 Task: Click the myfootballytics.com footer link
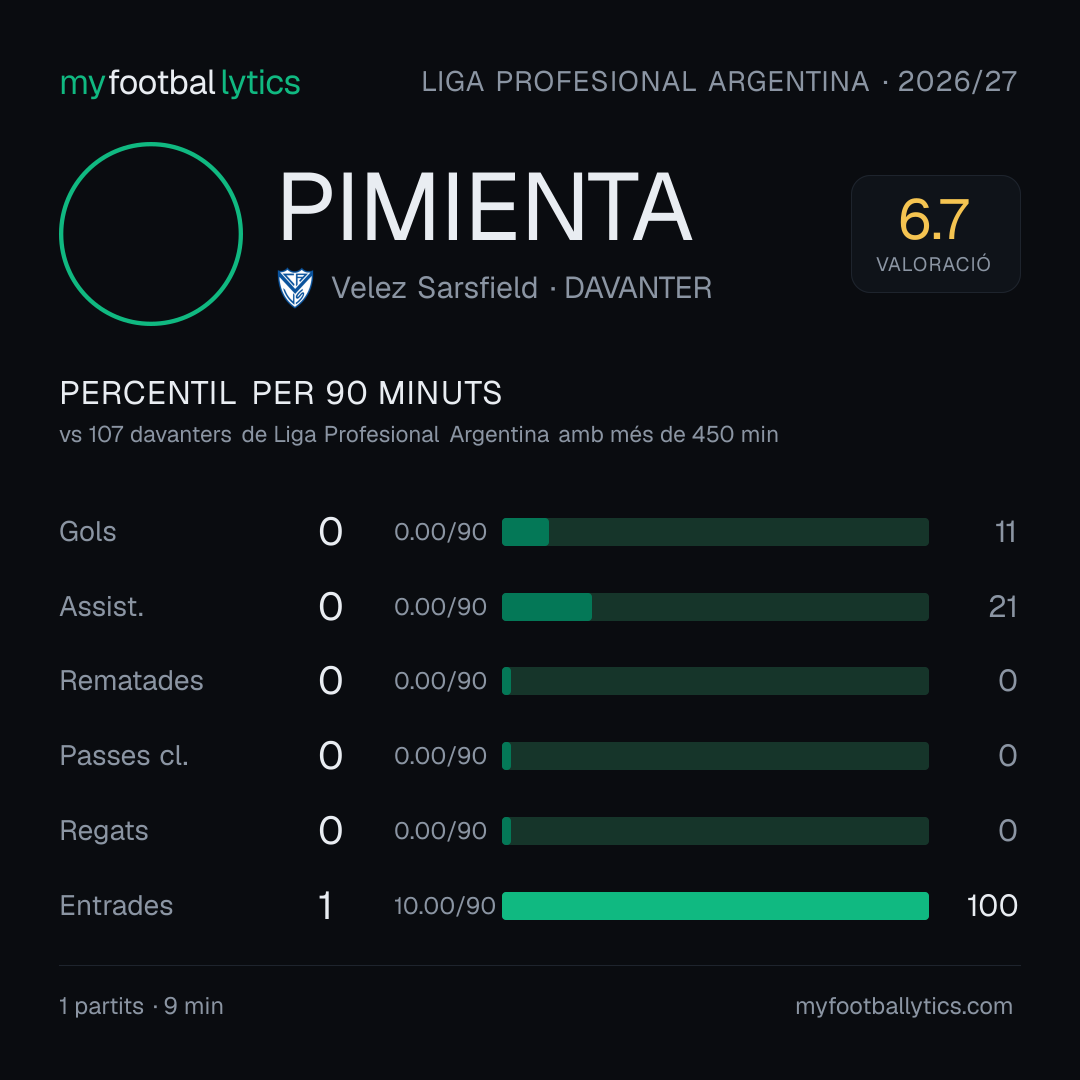click(904, 1006)
